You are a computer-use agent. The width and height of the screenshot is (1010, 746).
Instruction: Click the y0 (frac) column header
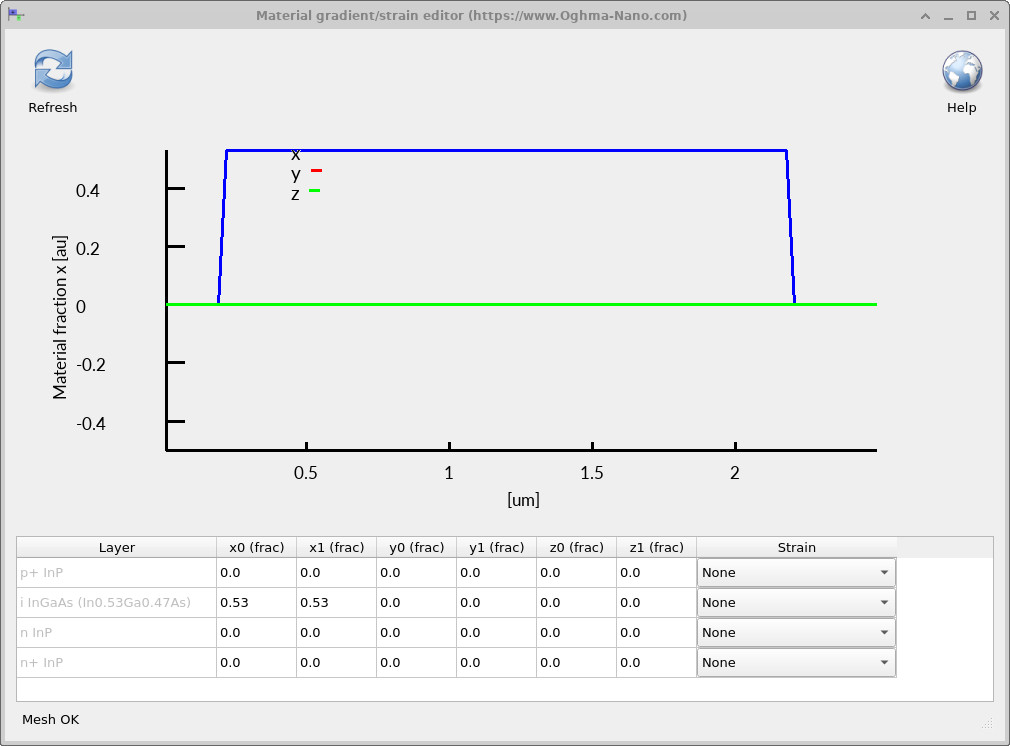coord(416,548)
